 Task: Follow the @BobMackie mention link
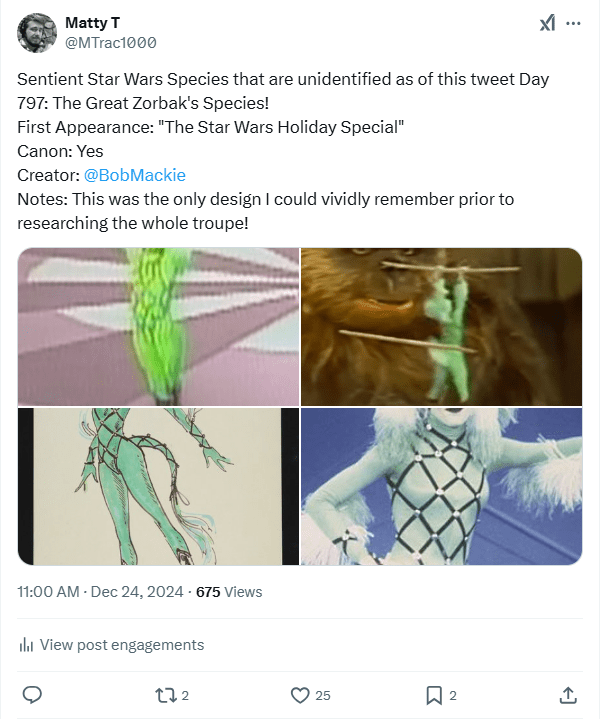pyautogui.click(x=135, y=175)
